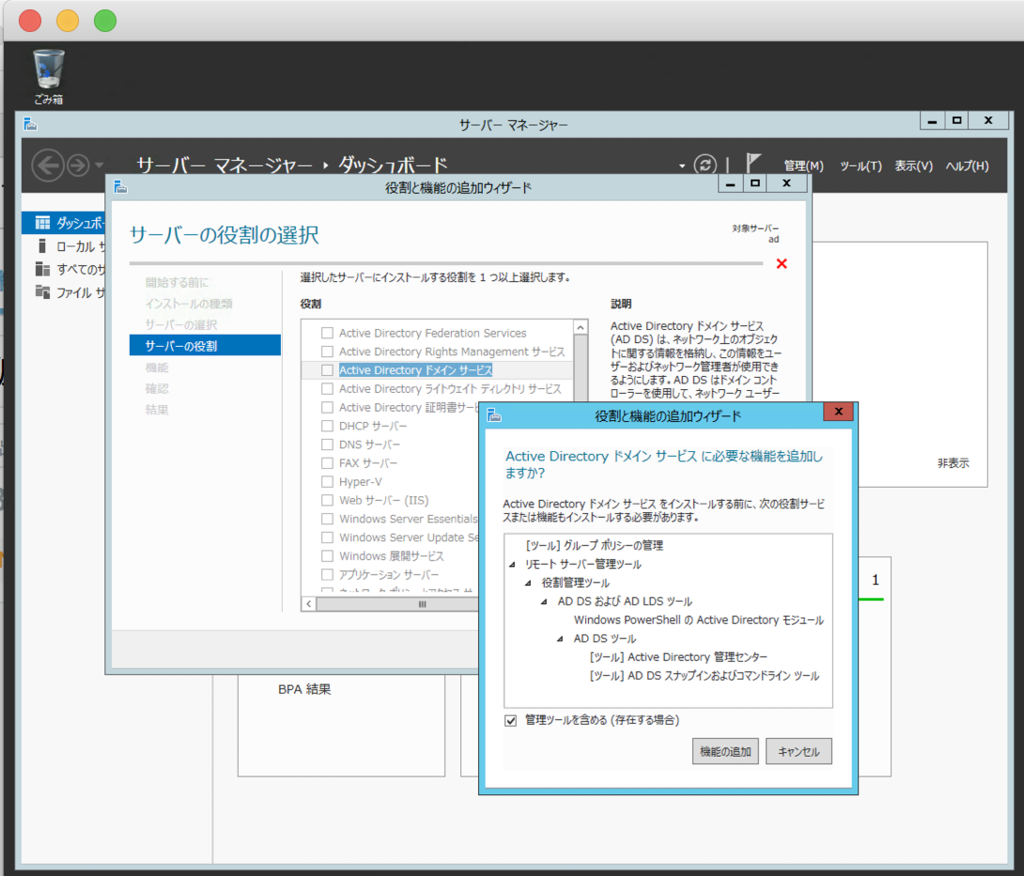Click the すべてのサーバー sidebar icon
The image size is (1024, 876).
42,269
